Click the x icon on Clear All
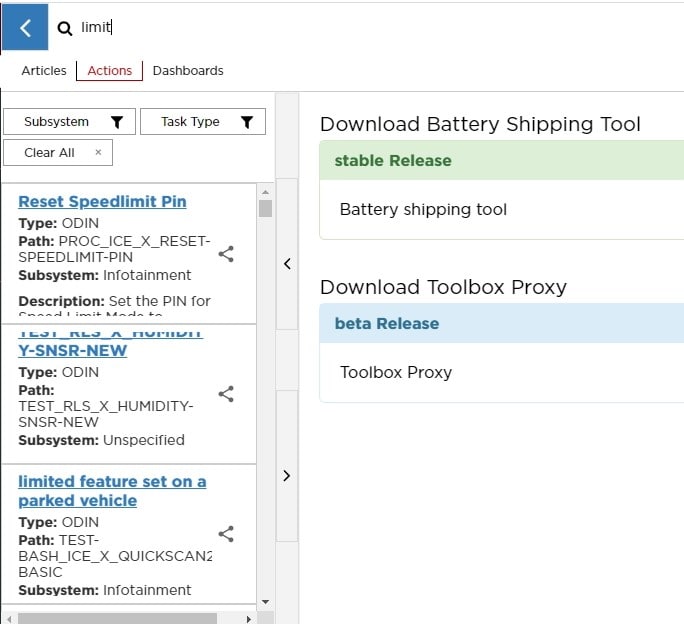 (98, 152)
